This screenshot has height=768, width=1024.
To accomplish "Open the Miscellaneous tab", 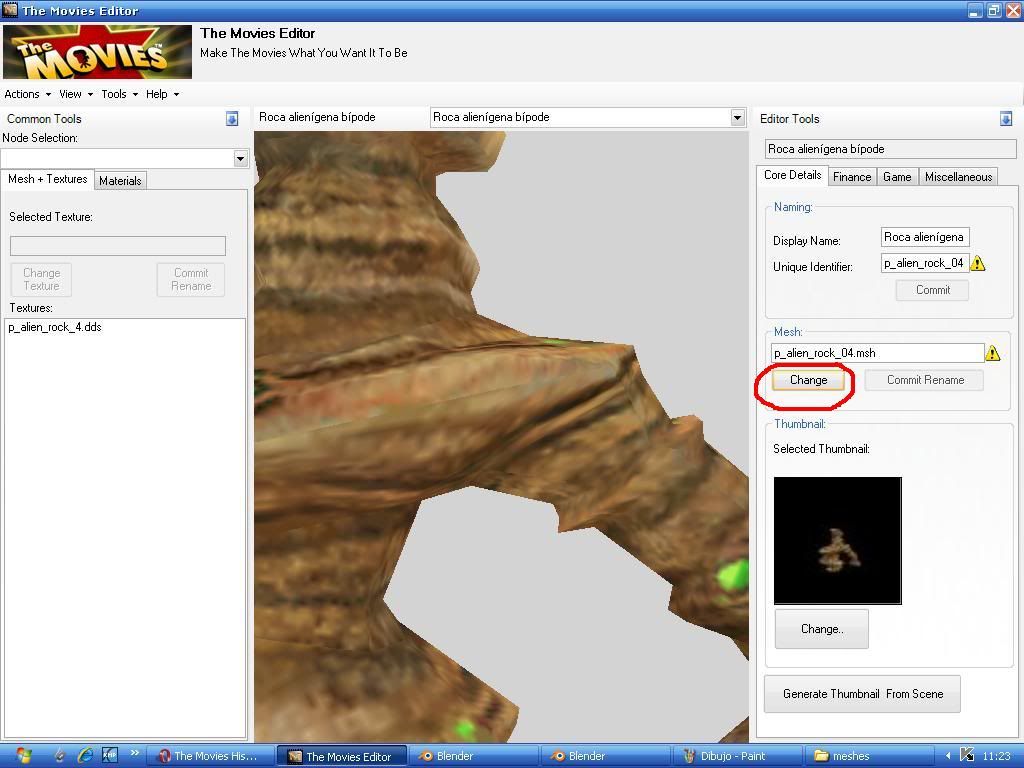I will click(x=959, y=177).
